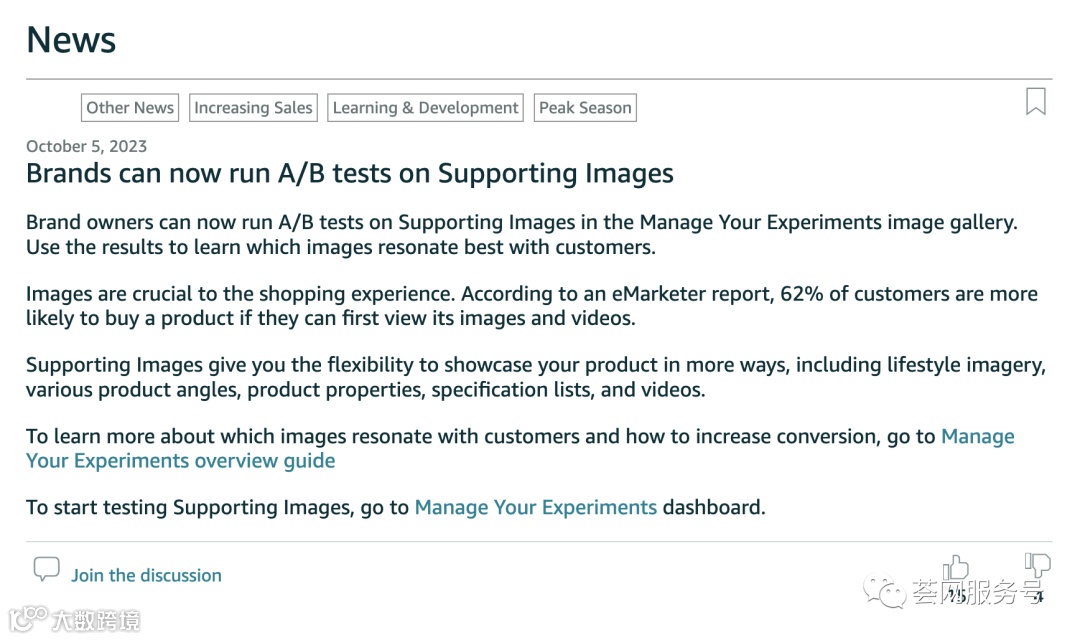Image resolution: width=1080 pixels, height=640 pixels.
Task: Click the News page heading
Action: tap(71, 40)
